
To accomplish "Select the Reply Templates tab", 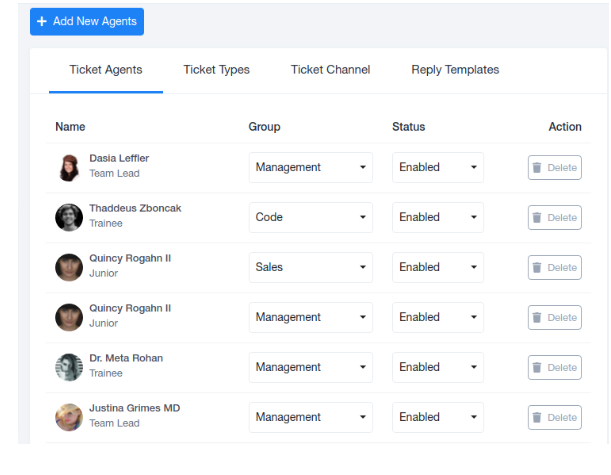I will 455,70.
